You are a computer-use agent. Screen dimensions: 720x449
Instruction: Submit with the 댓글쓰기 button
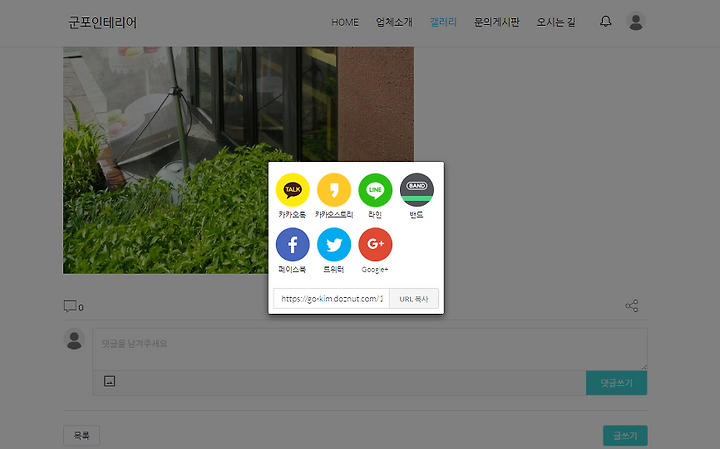click(616, 383)
